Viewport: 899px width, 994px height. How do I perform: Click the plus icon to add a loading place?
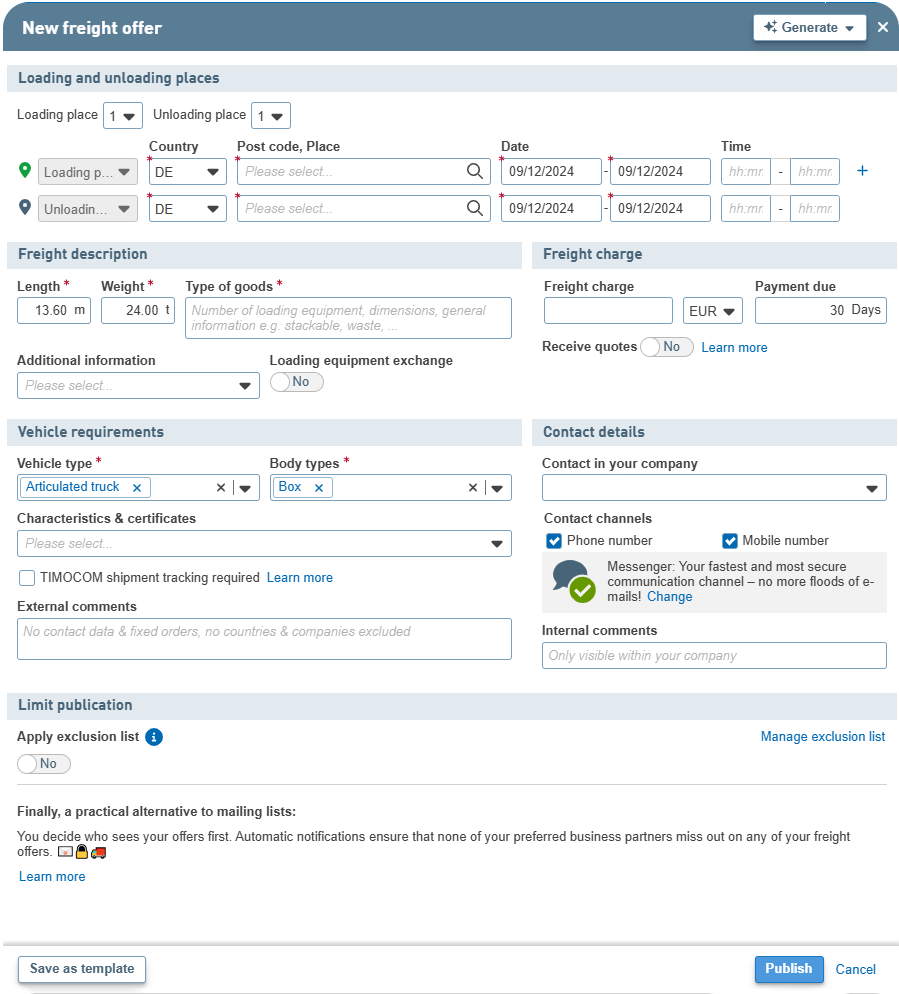862,171
